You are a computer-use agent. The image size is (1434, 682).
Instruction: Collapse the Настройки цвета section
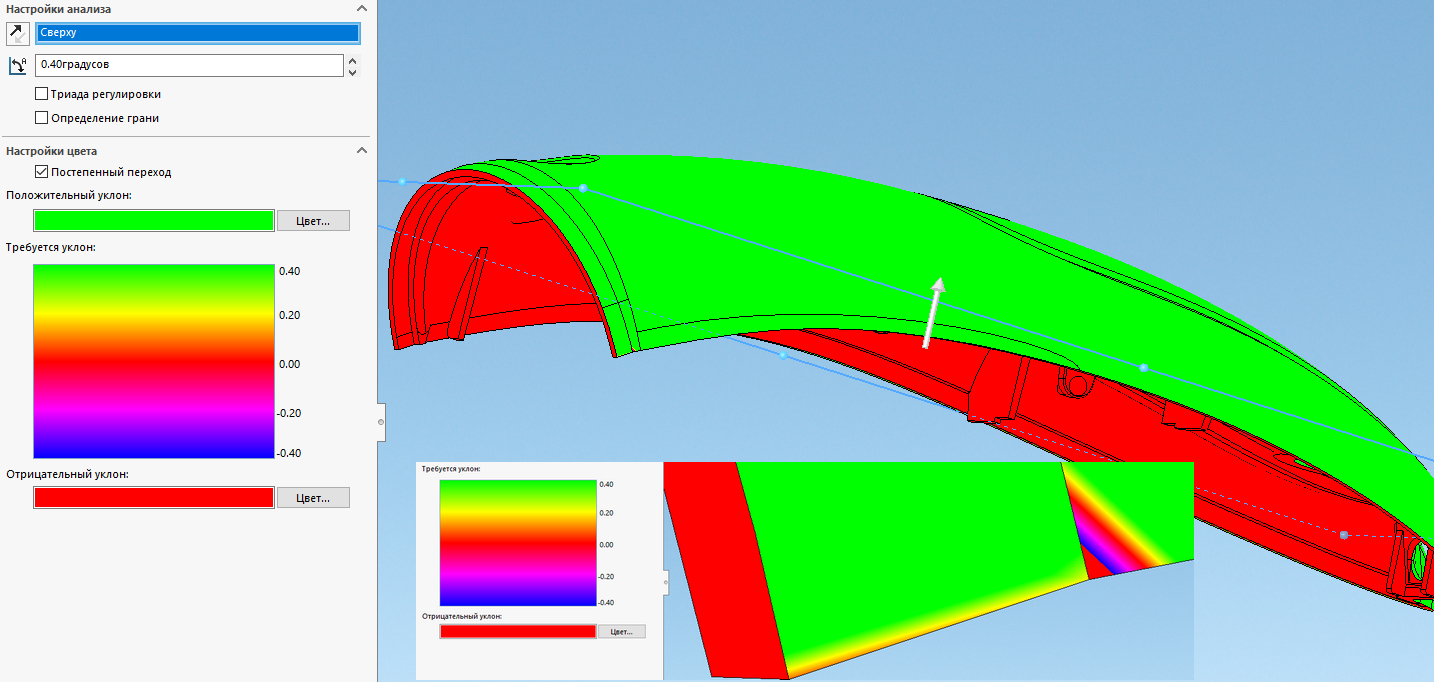point(361,151)
